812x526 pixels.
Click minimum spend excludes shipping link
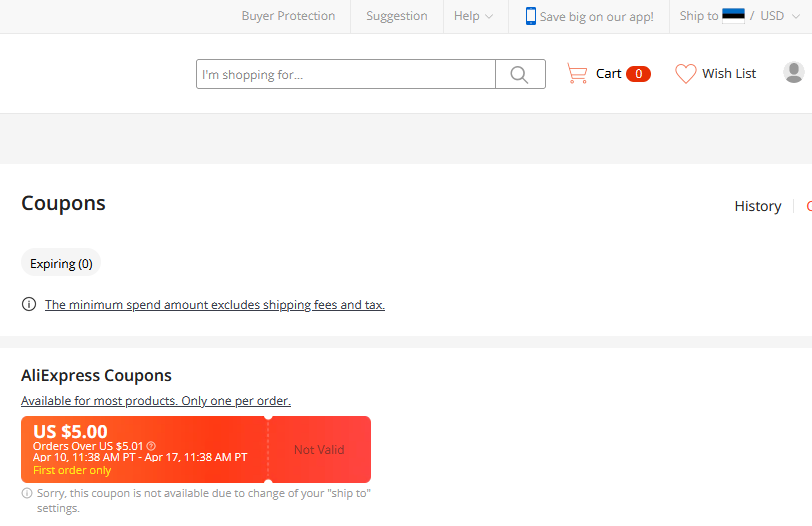[x=215, y=304]
